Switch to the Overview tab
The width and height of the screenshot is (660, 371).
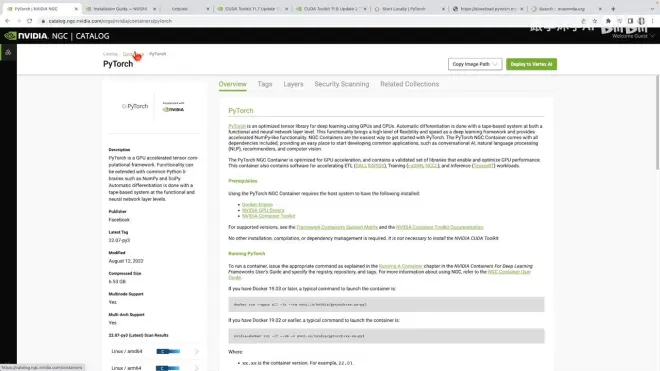click(x=232, y=84)
